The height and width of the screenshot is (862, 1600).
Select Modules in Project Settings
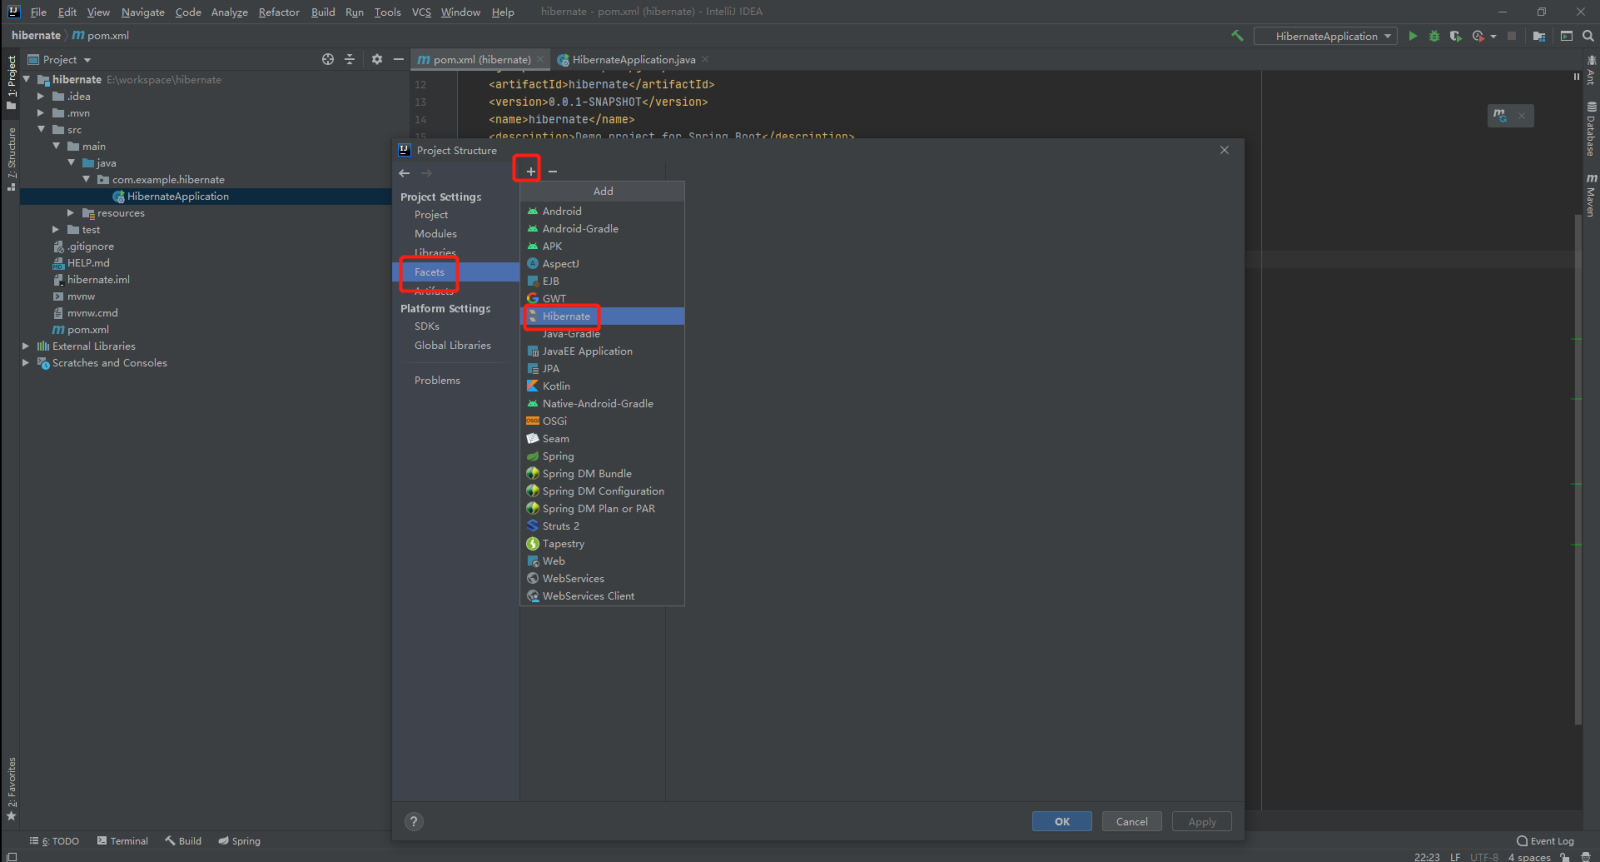coord(435,234)
